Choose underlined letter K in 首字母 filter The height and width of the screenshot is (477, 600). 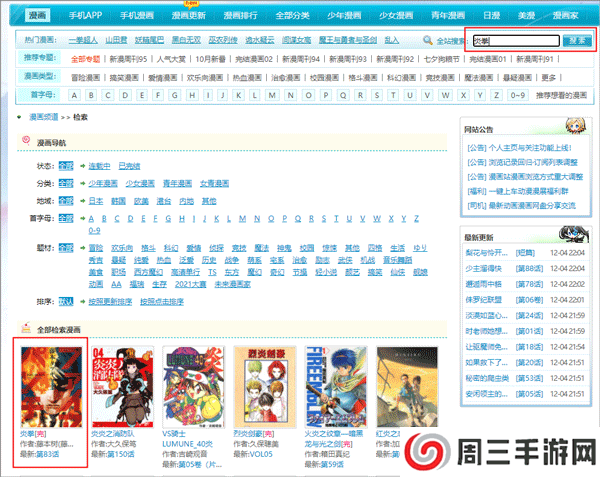coord(217,218)
